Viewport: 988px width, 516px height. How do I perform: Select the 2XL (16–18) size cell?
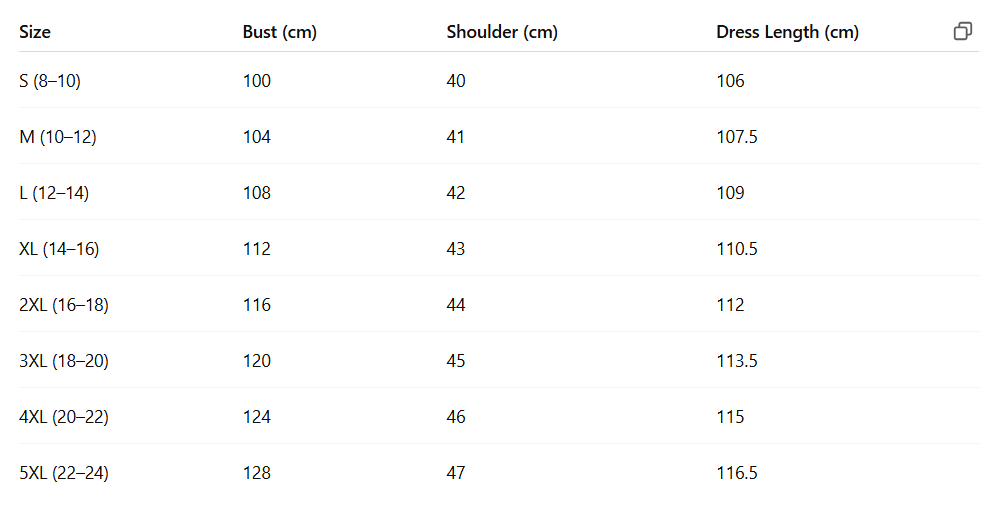click(x=64, y=305)
